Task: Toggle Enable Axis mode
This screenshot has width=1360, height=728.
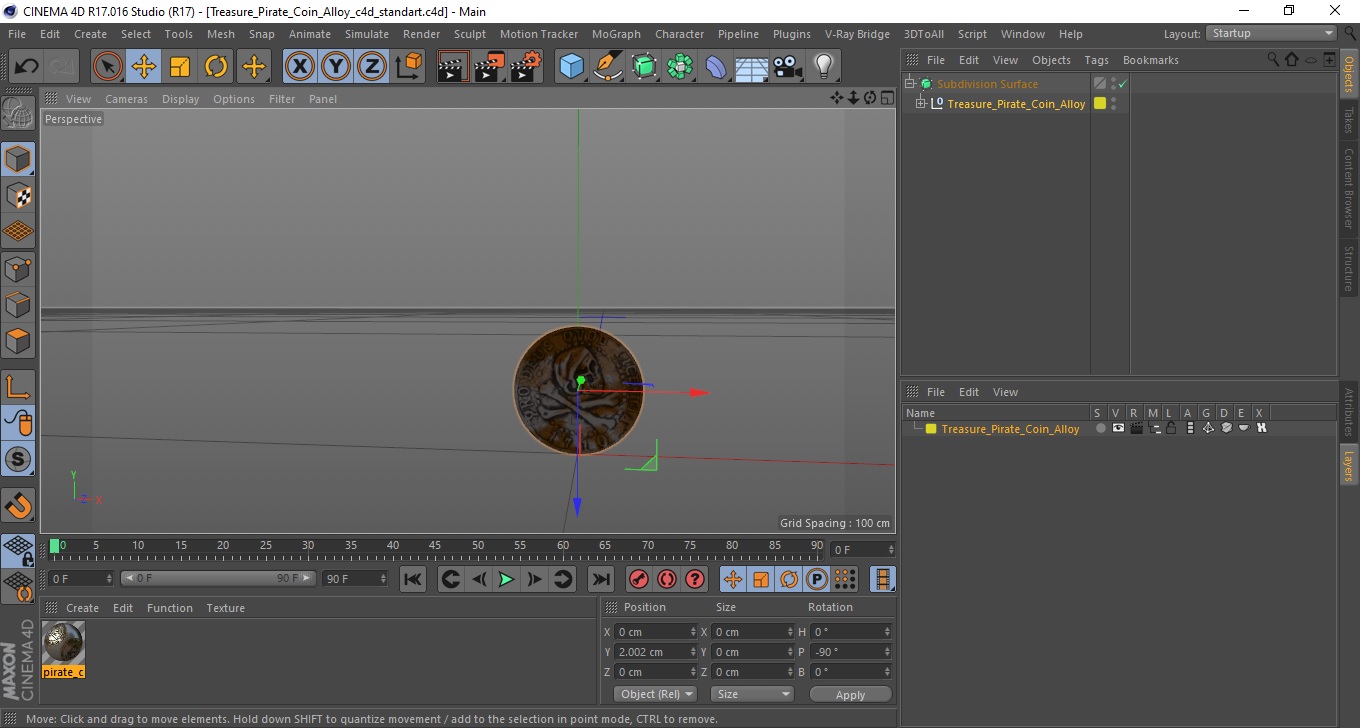Action: tap(18, 387)
